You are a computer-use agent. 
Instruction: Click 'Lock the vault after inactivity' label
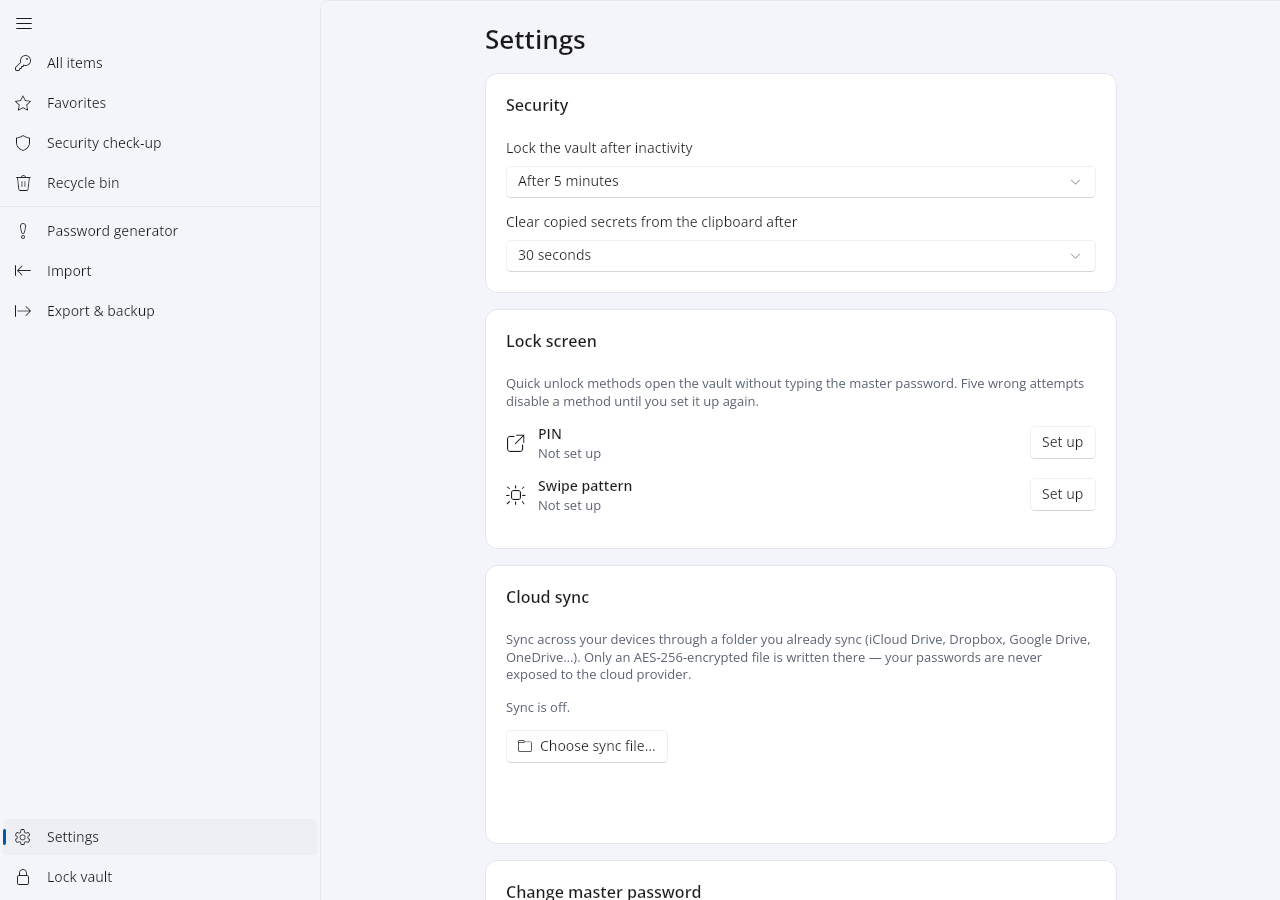coord(599,148)
